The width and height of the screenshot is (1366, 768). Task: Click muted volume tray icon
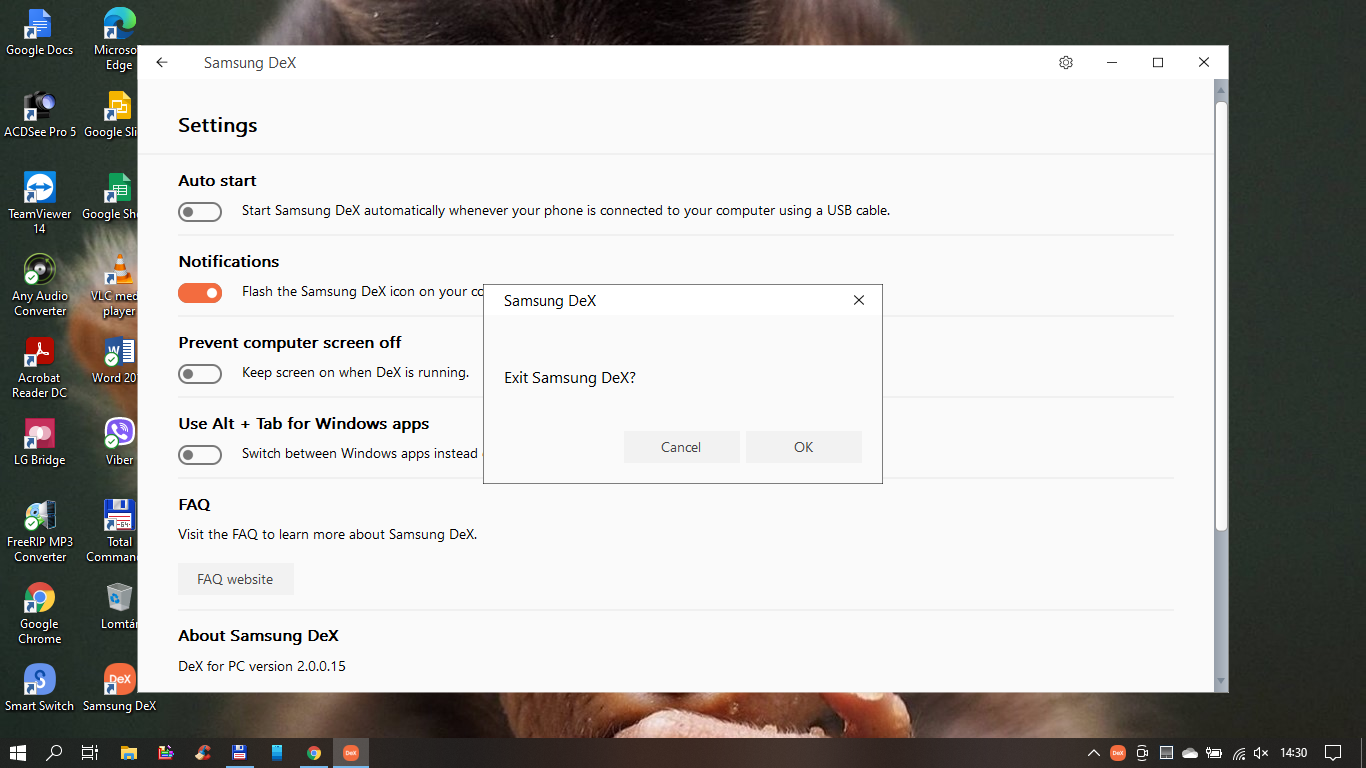tap(1261, 753)
